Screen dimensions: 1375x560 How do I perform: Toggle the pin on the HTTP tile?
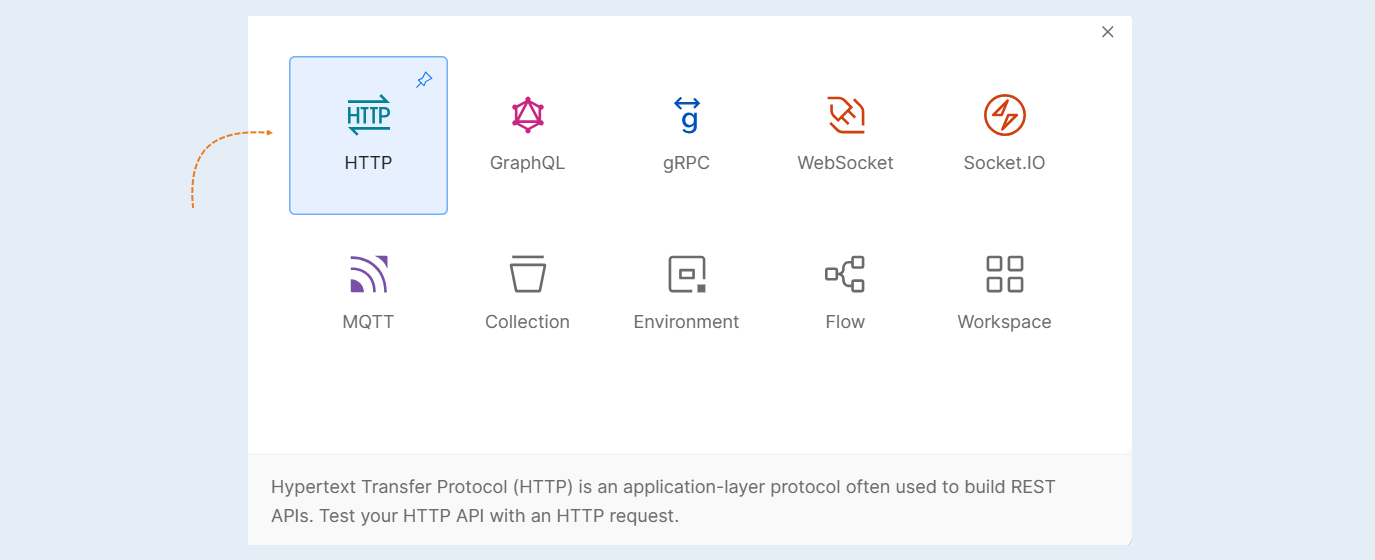pos(424,80)
